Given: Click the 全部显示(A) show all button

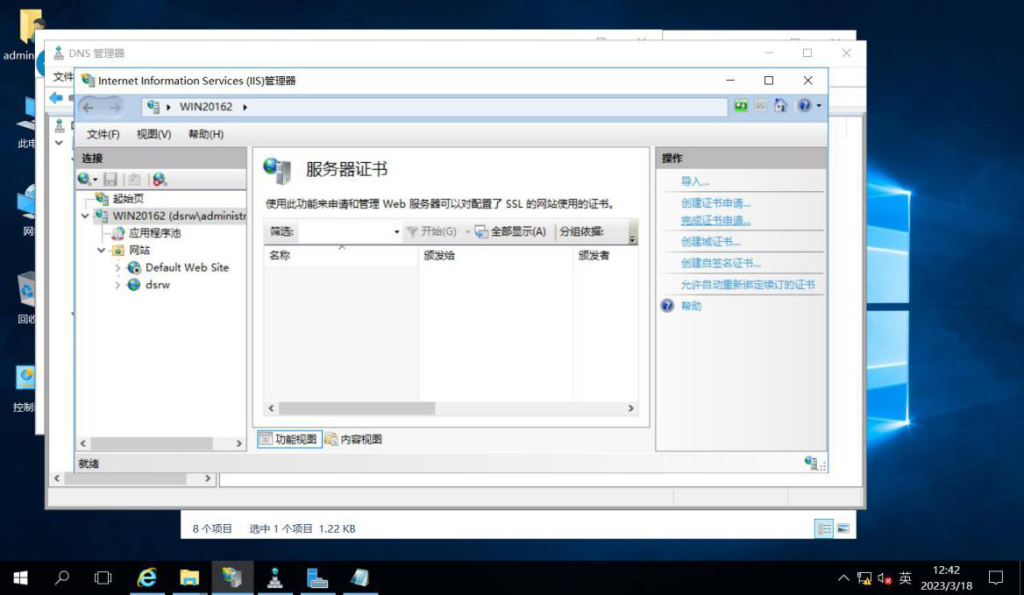Looking at the screenshot, I should click(x=511, y=231).
